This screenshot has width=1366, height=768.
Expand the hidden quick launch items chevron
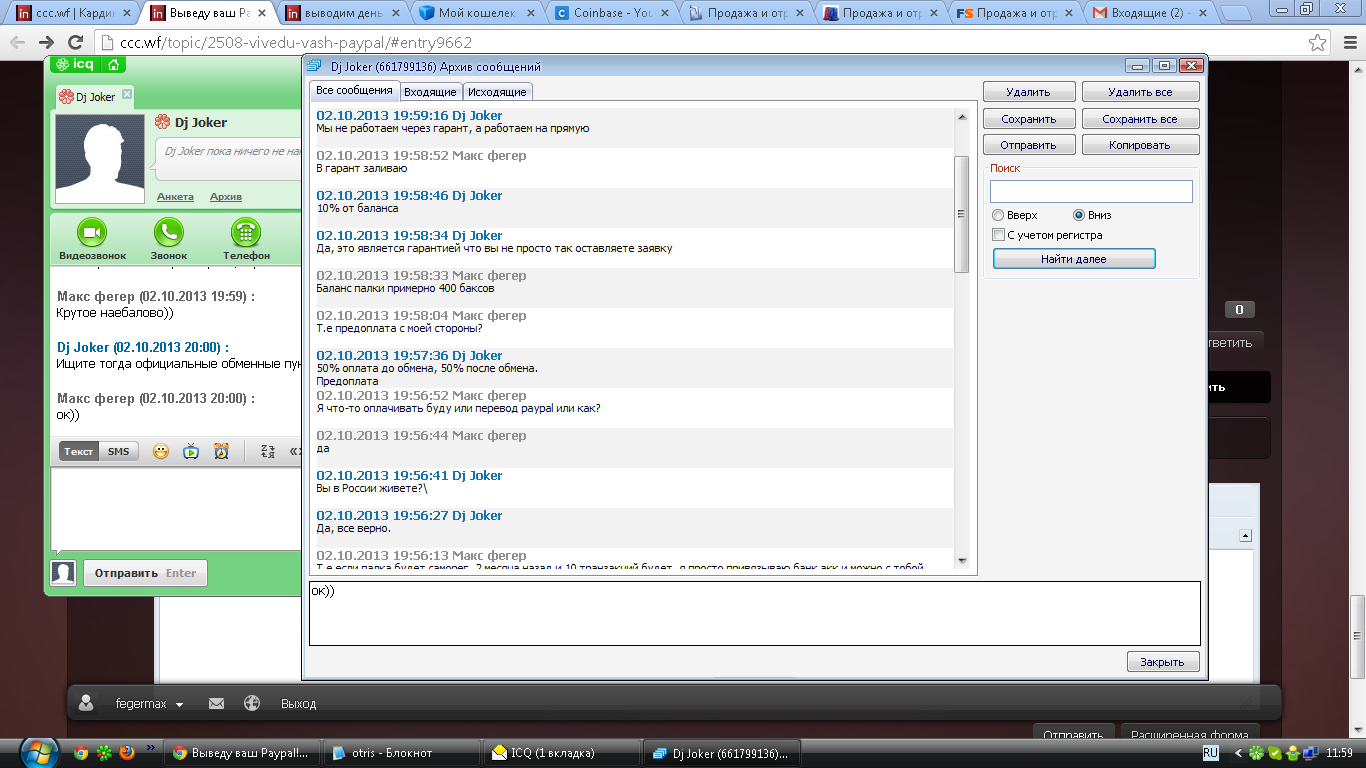point(151,747)
